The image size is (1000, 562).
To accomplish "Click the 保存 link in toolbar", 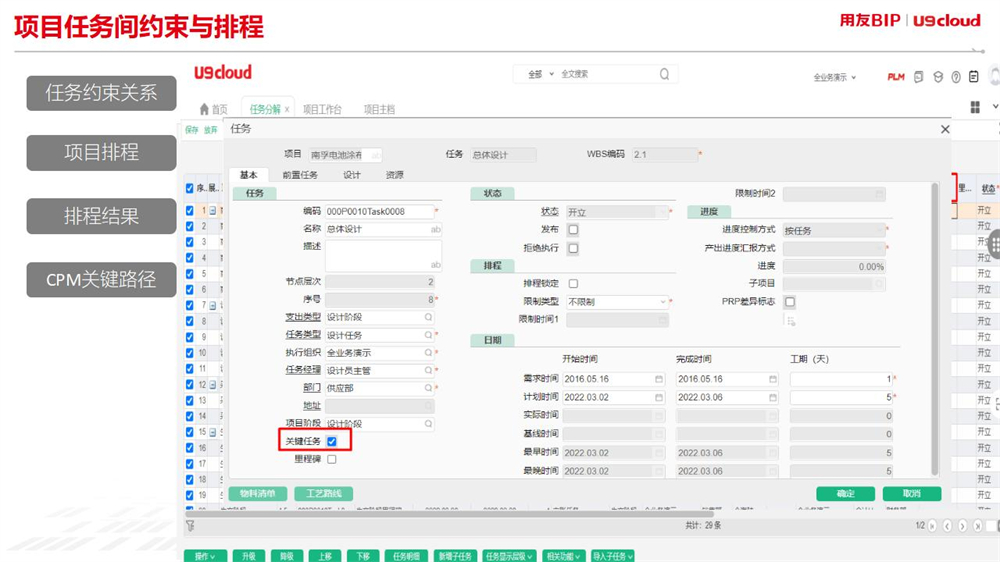I will [191, 129].
